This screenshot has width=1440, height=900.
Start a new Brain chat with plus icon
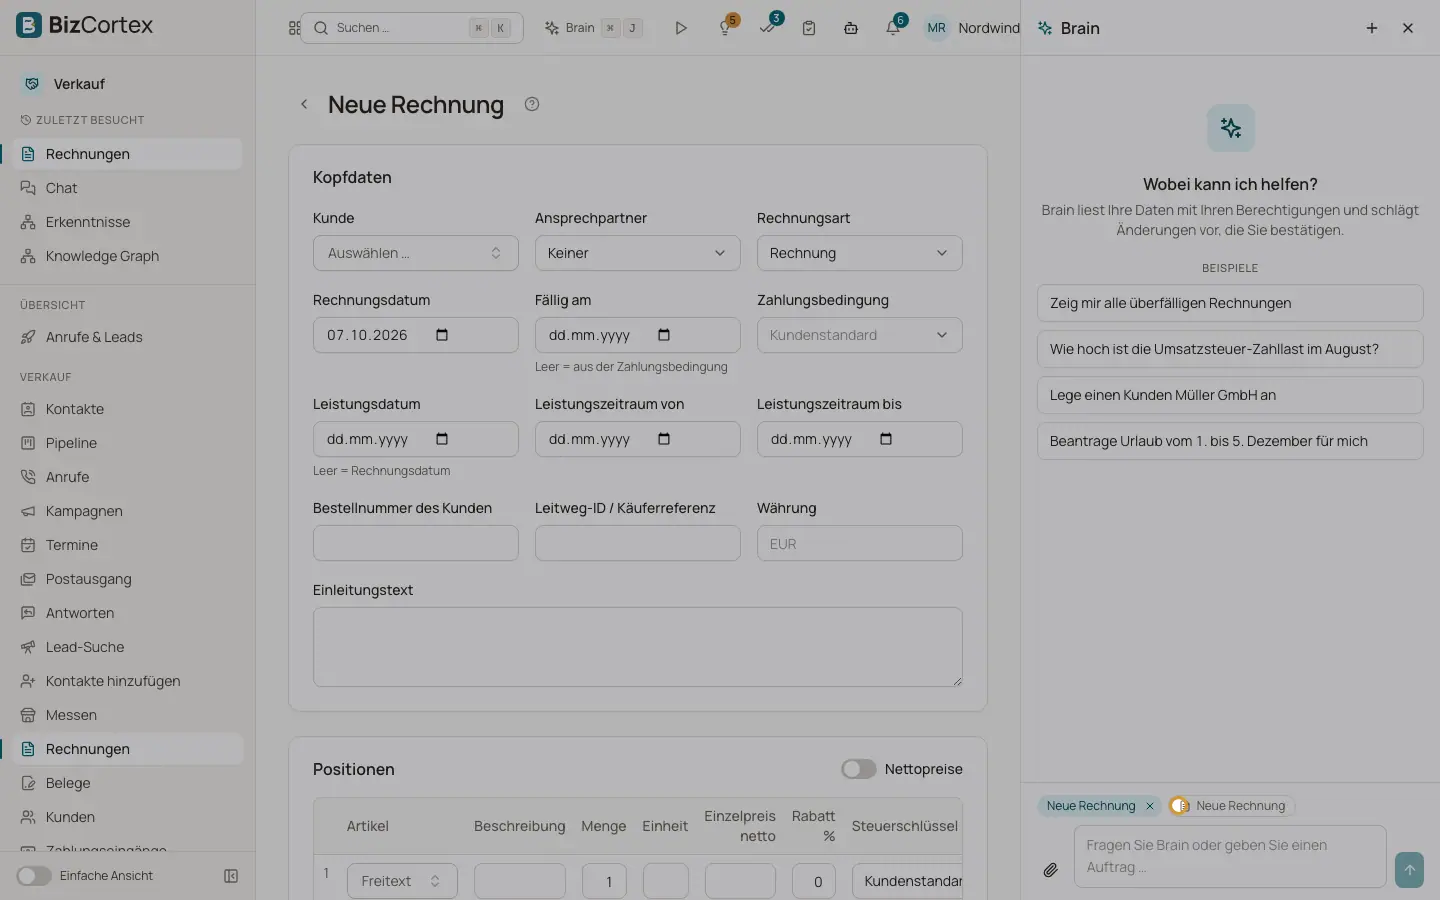(1372, 28)
